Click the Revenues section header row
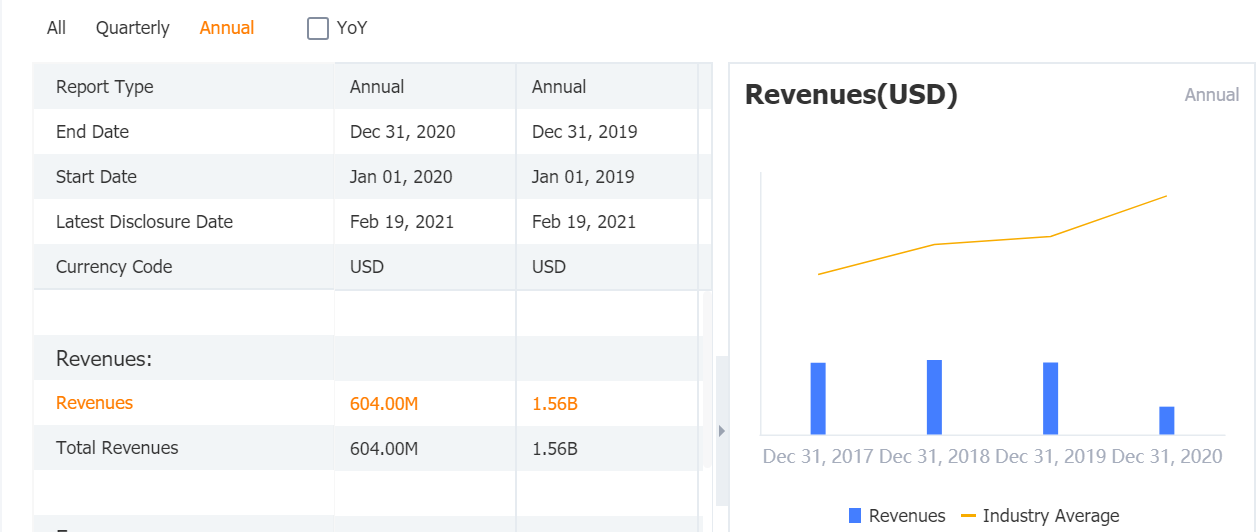This screenshot has height=532, width=1257. click(x=104, y=358)
